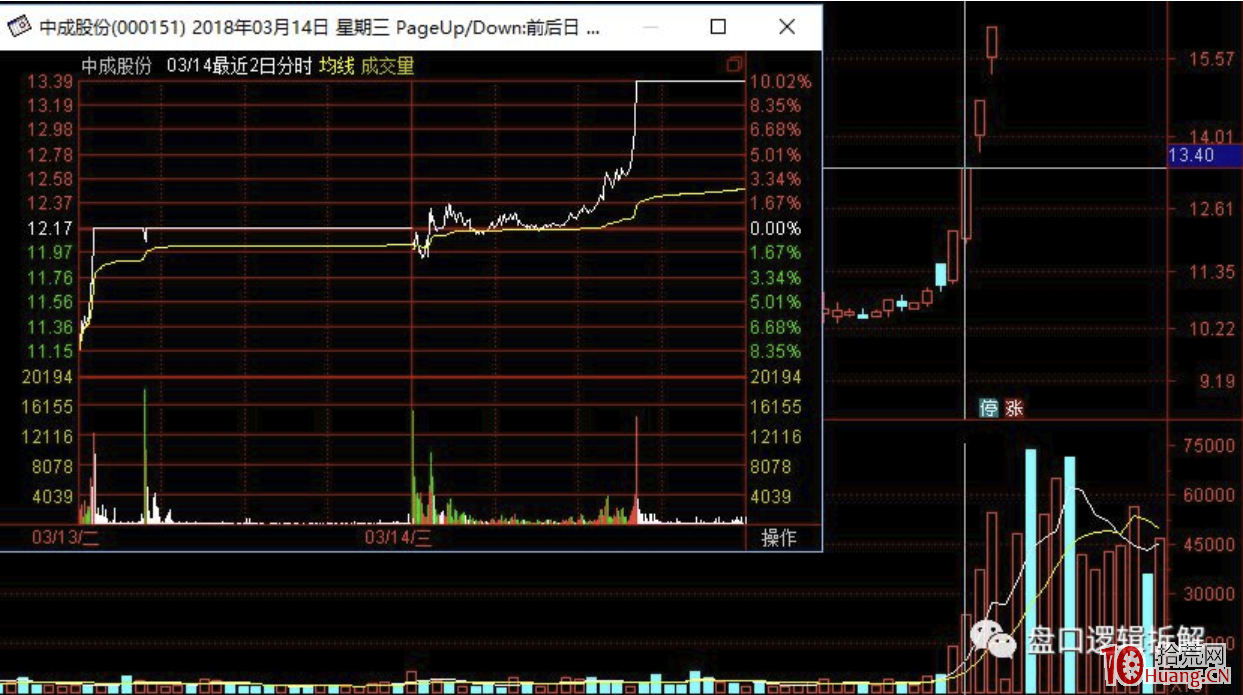Screen dimensions: 1243x695
Task: Click the 12.17 previous-close price label
Action: coord(50,229)
